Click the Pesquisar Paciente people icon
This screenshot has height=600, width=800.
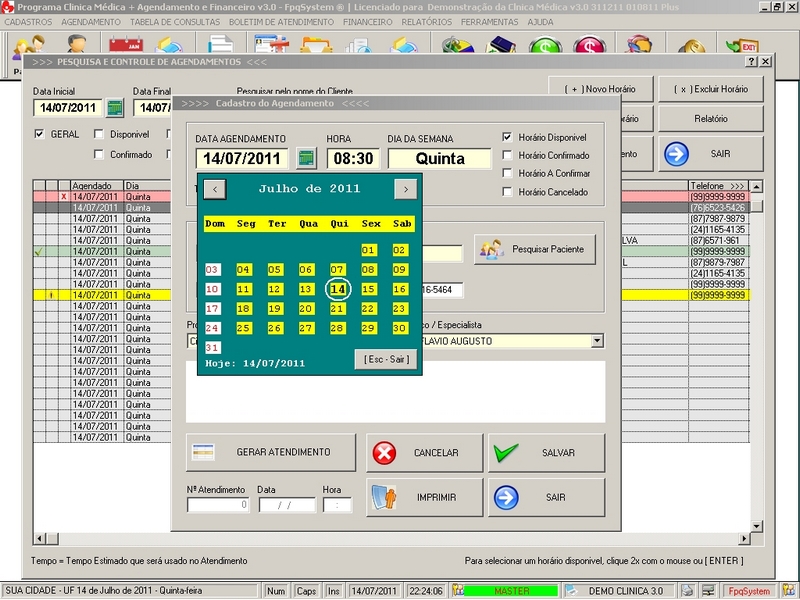click(490, 249)
